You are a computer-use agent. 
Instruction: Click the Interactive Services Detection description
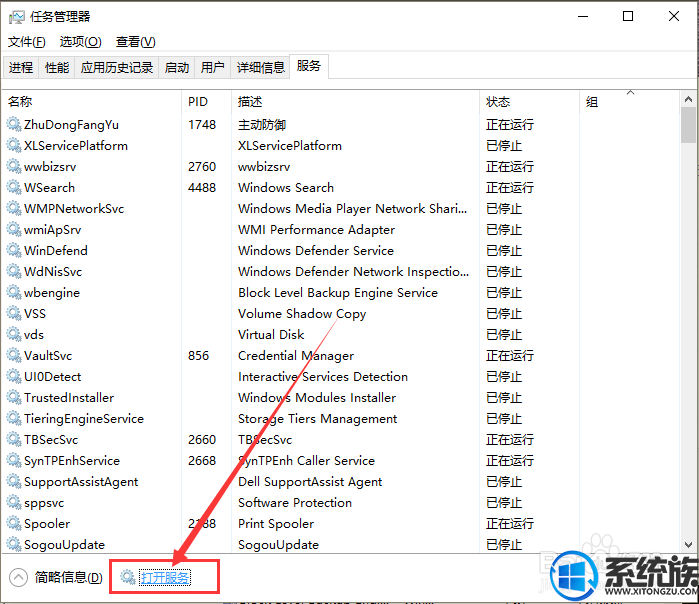pos(323,377)
